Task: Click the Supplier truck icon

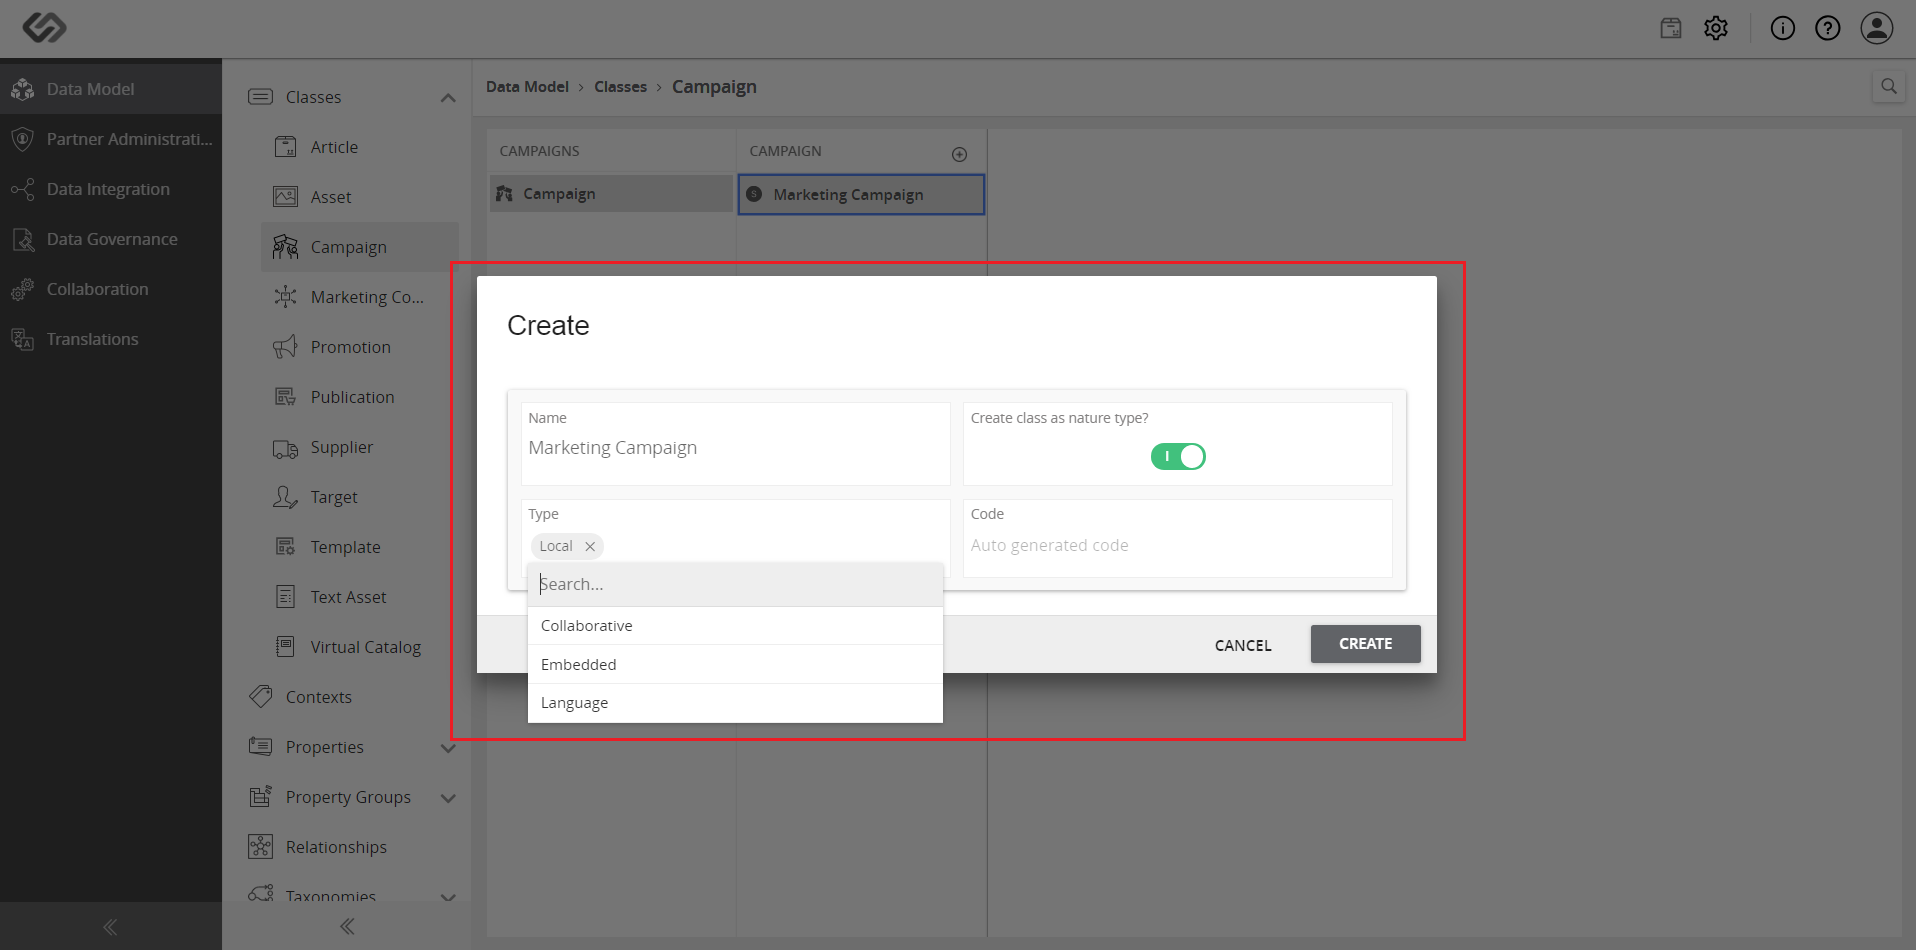Action: tap(285, 448)
